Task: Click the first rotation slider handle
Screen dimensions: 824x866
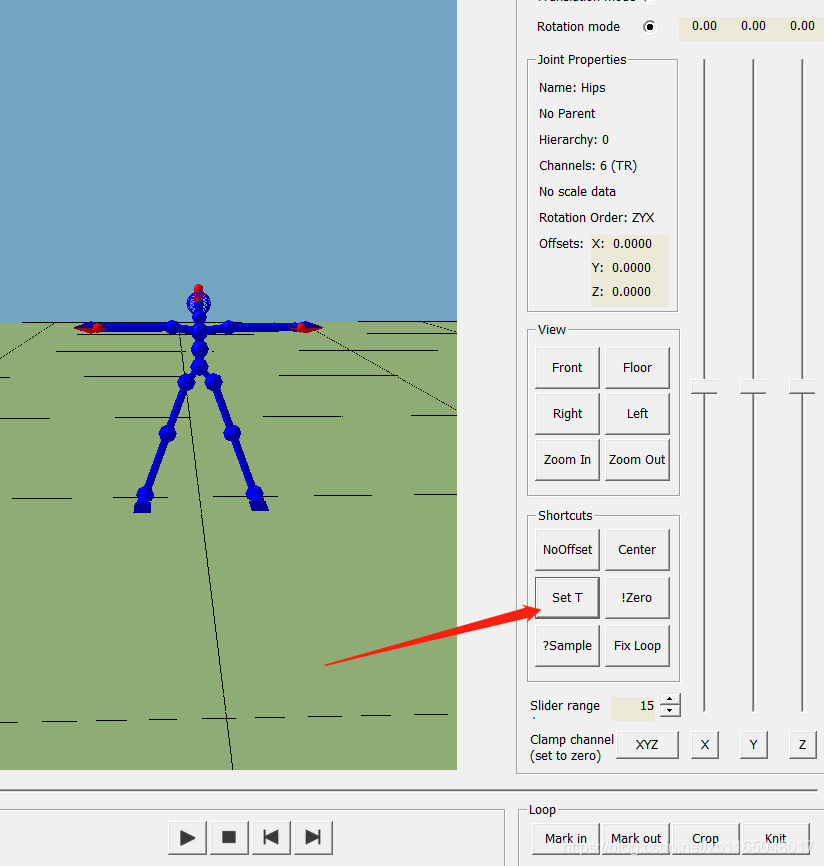Action: 704,387
